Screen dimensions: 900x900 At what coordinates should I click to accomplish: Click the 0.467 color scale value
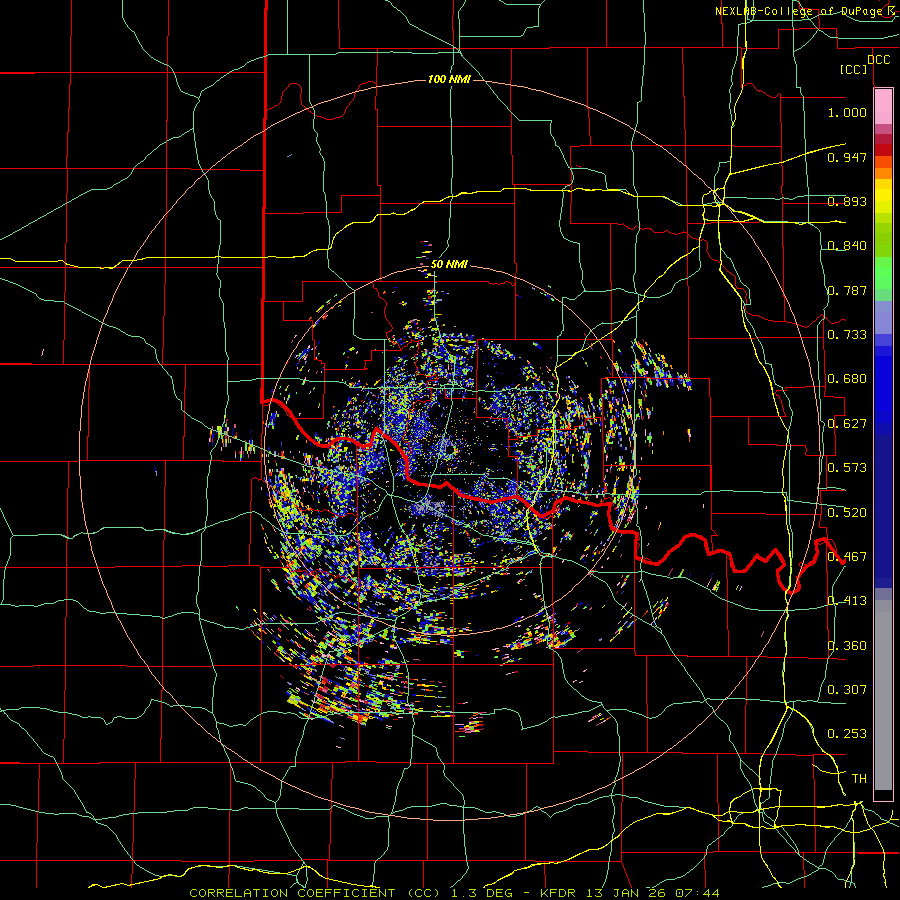pos(847,557)
